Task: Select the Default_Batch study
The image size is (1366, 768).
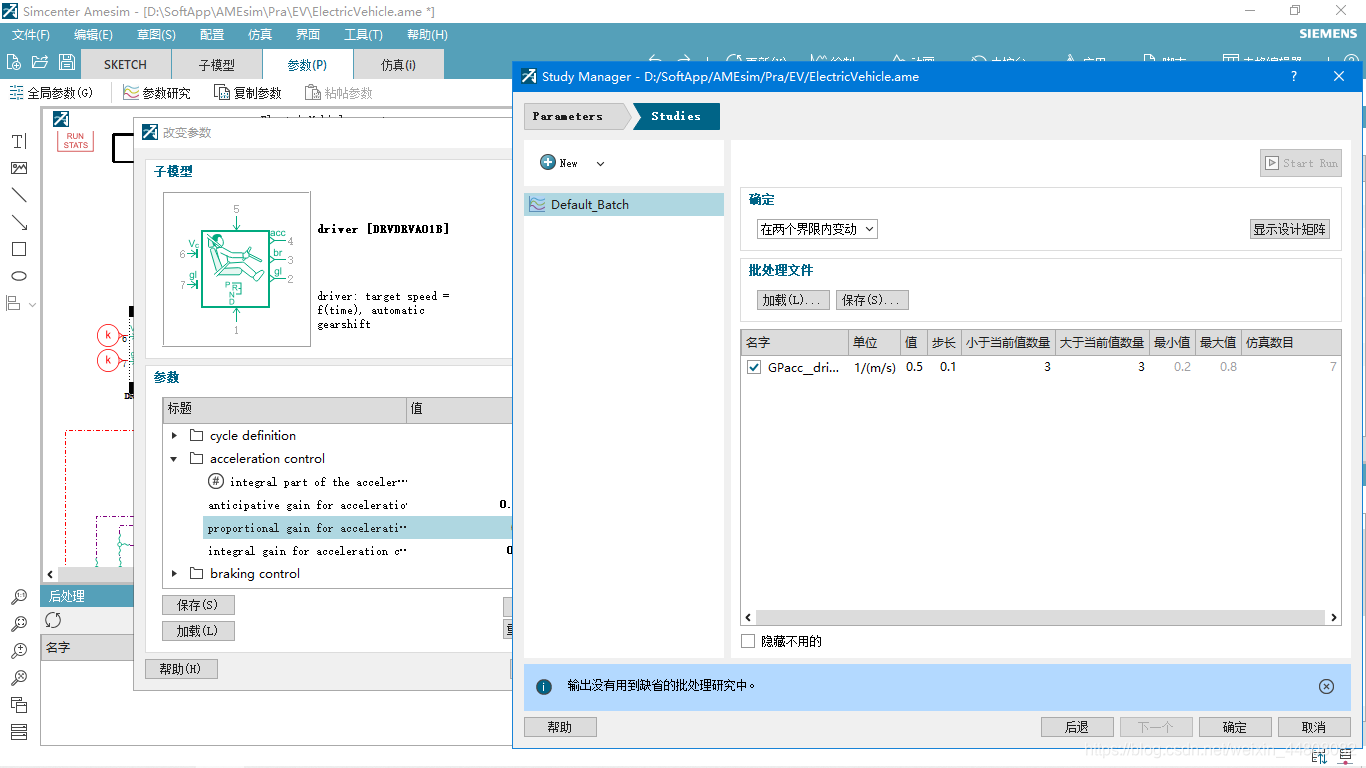Action: [x=623, y=204]
